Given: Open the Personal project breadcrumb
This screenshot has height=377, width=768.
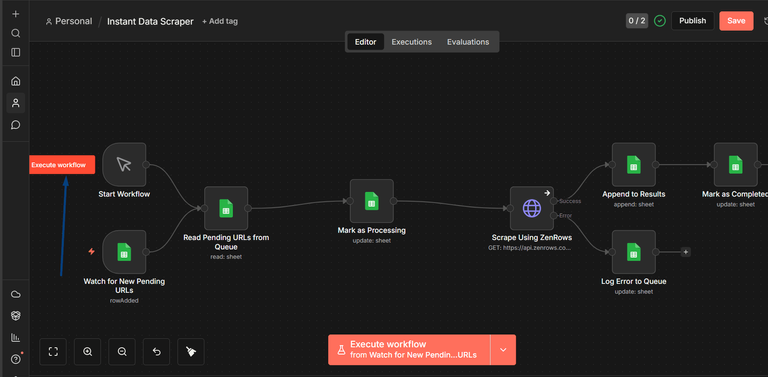Looking at the screenshot, I should [x=69, y=22].
